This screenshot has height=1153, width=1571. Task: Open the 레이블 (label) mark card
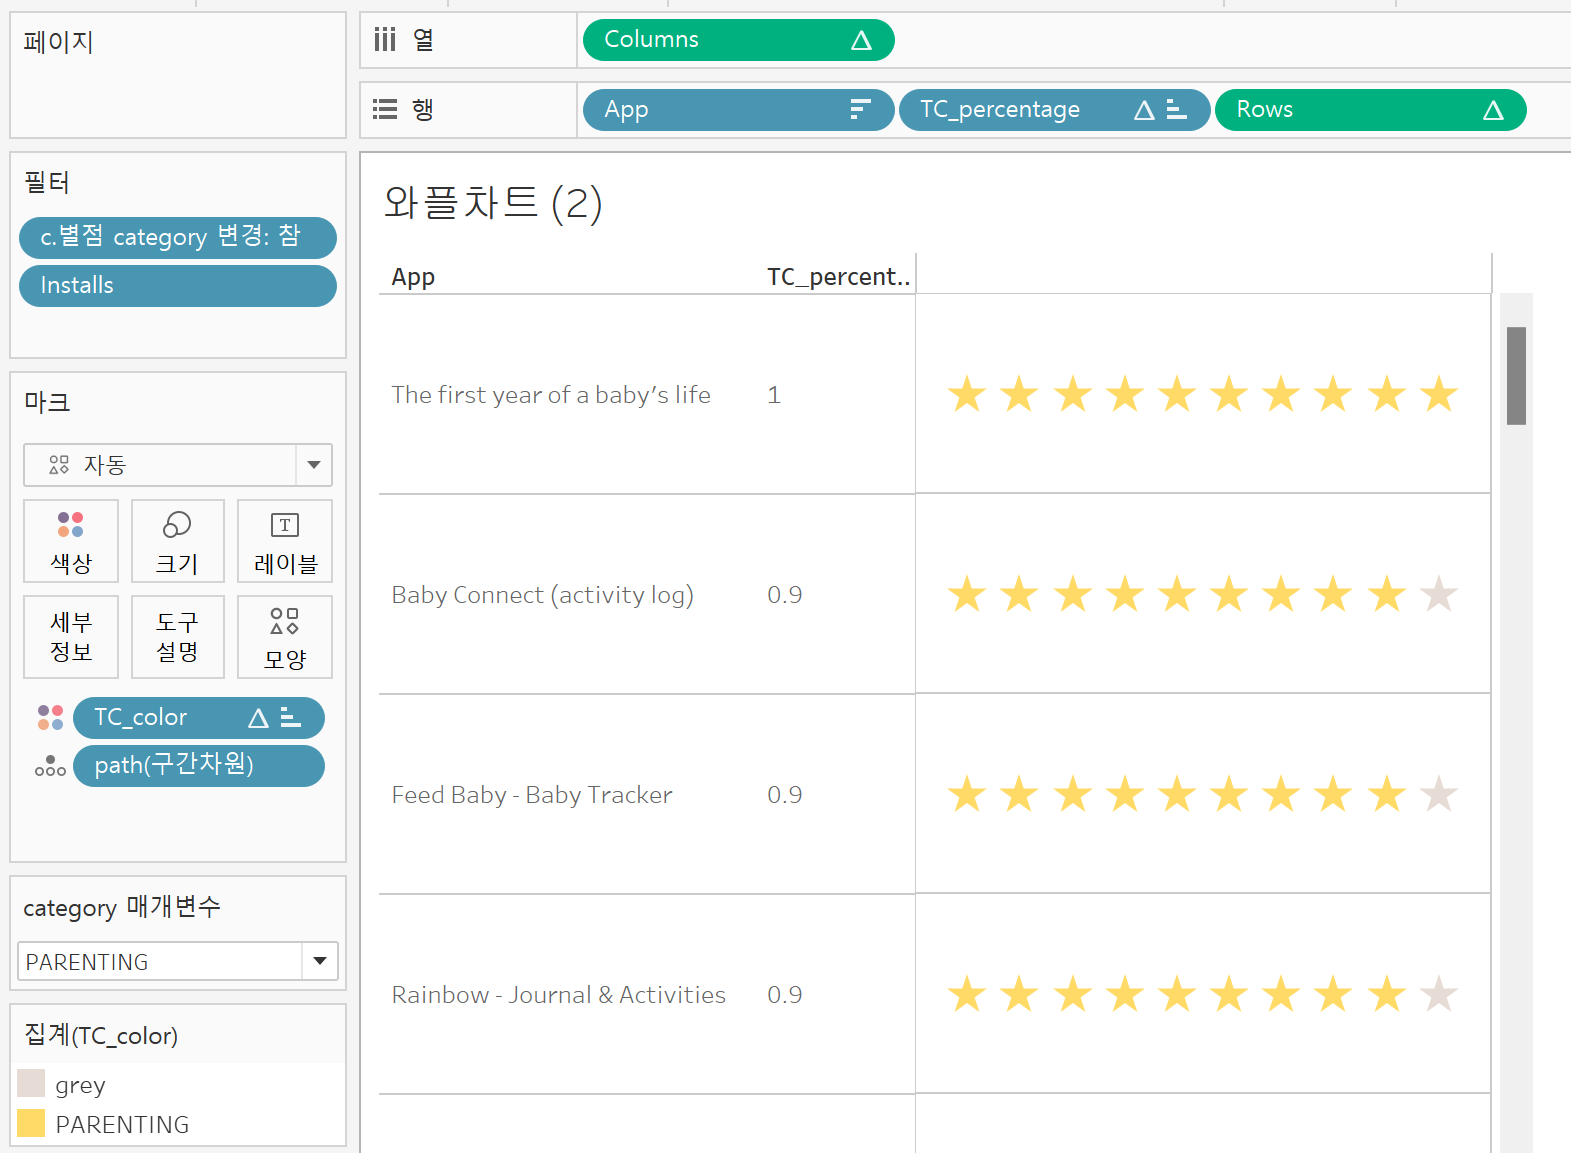(x=285, y=541)
